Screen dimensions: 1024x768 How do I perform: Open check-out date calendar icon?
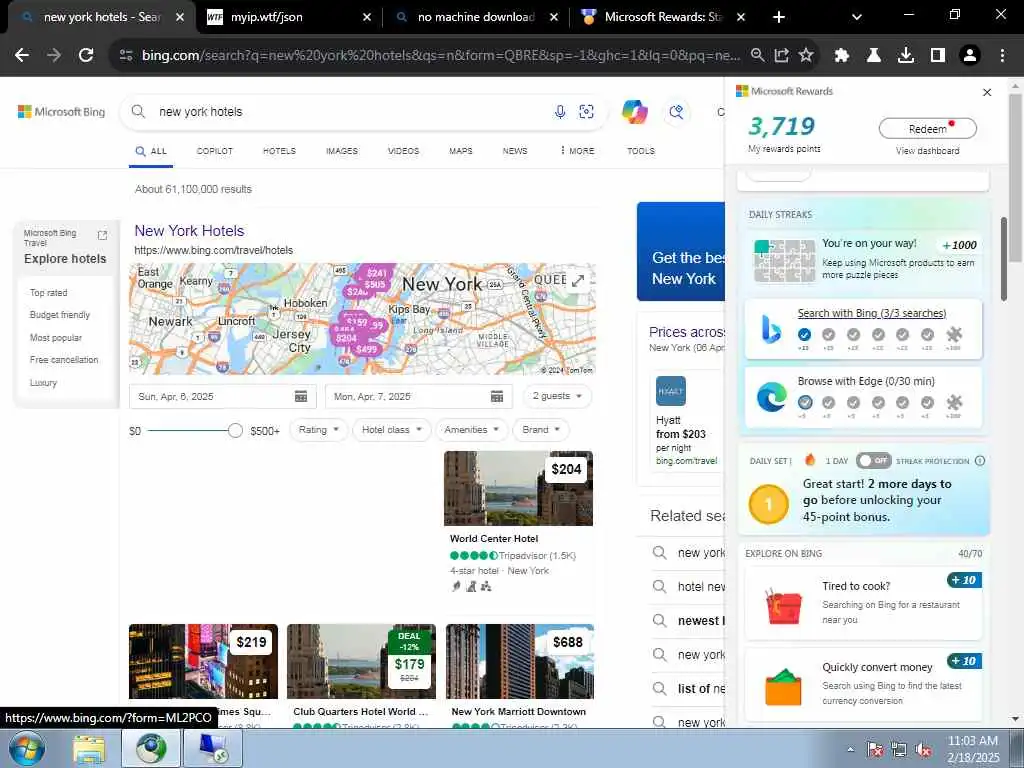click(497, 396)
